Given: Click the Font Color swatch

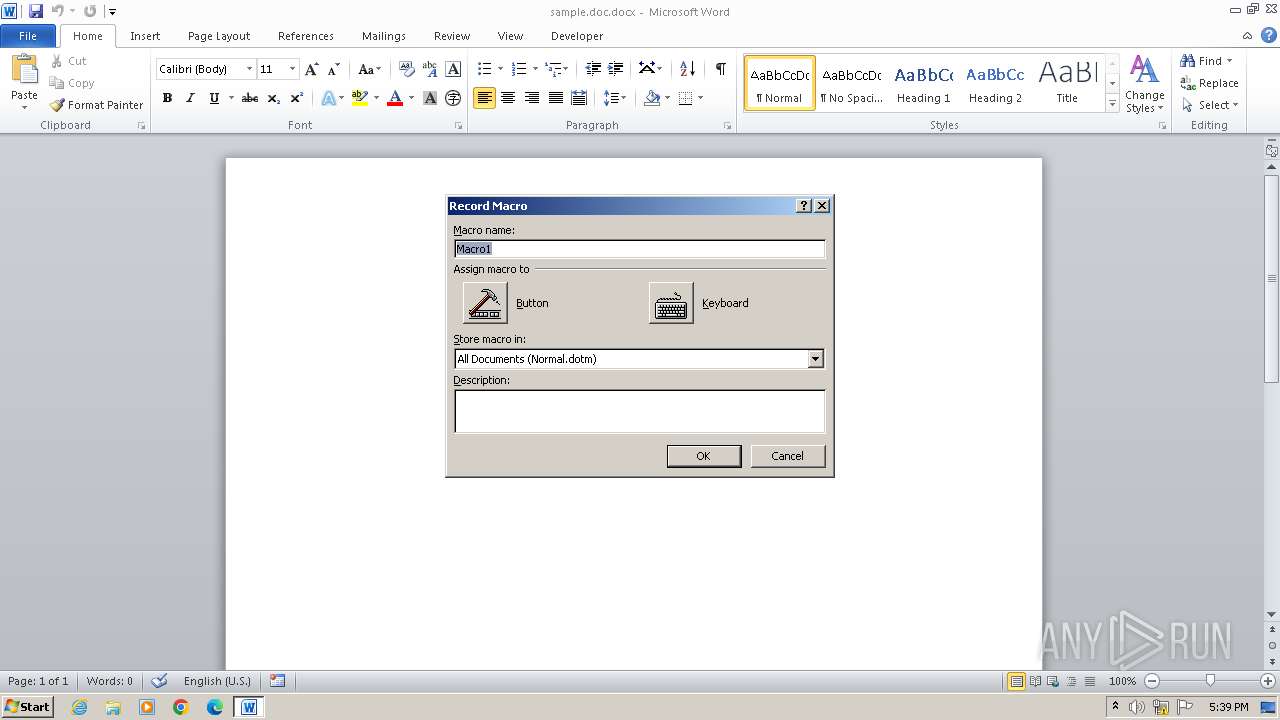Looking at the screenshot, I should click(x=395, y=98).
